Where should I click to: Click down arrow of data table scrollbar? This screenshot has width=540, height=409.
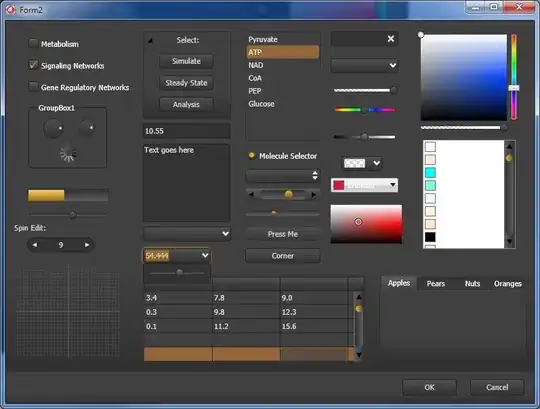359,355
